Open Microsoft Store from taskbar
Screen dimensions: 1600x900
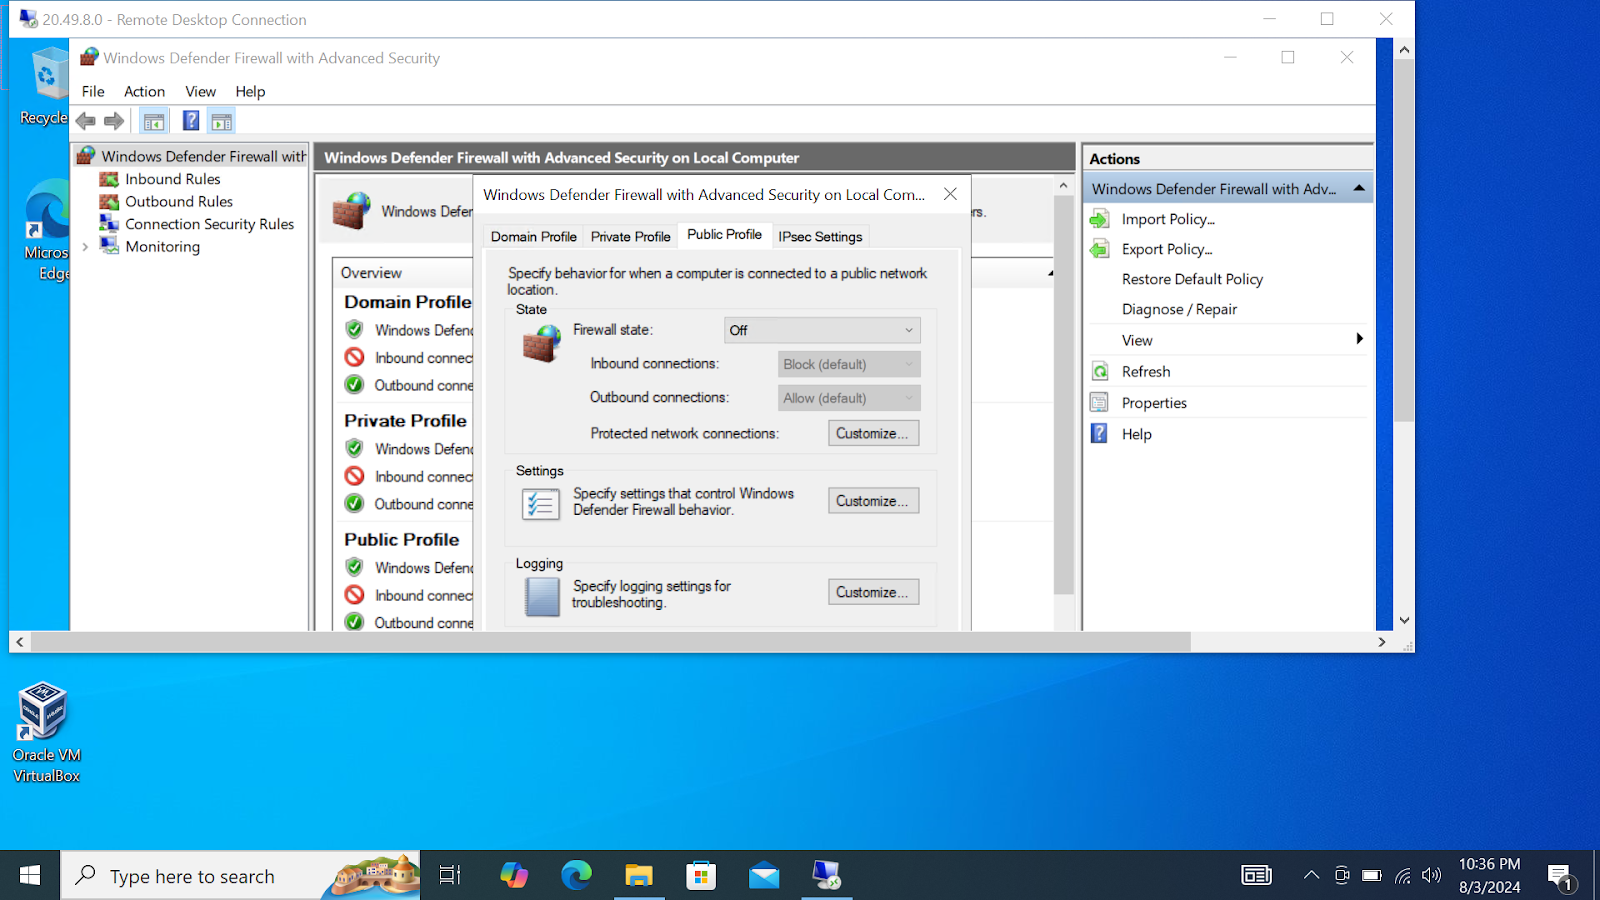click(x=701, y=876)
